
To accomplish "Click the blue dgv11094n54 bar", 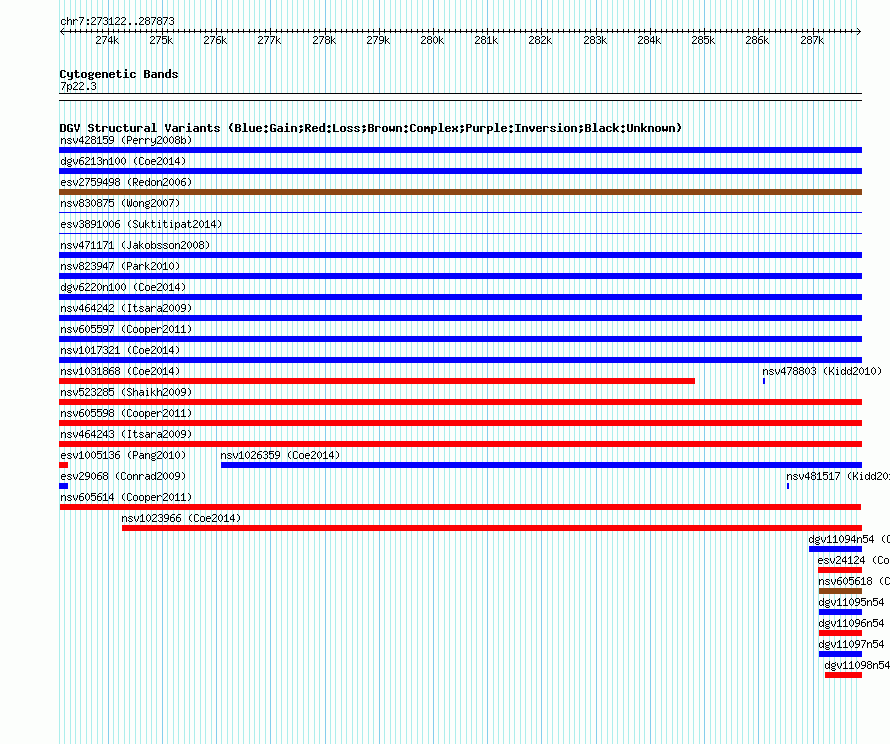I will [x=836, y=549].
